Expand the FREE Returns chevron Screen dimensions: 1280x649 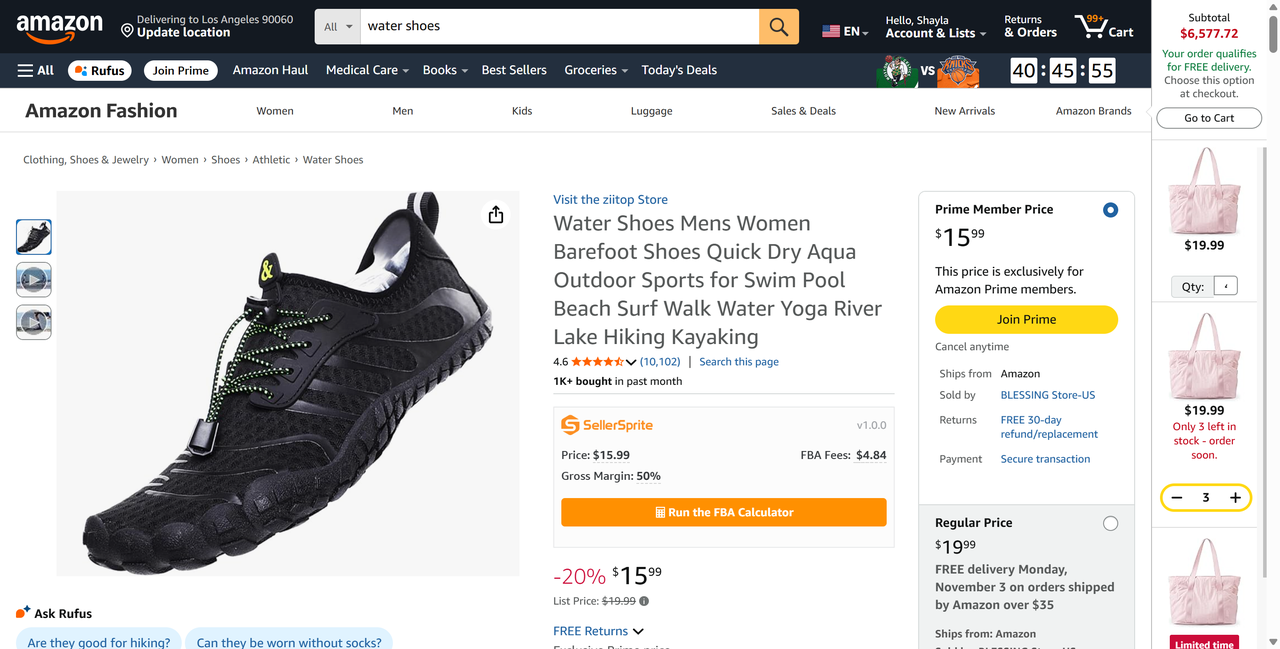click(638, 631)
